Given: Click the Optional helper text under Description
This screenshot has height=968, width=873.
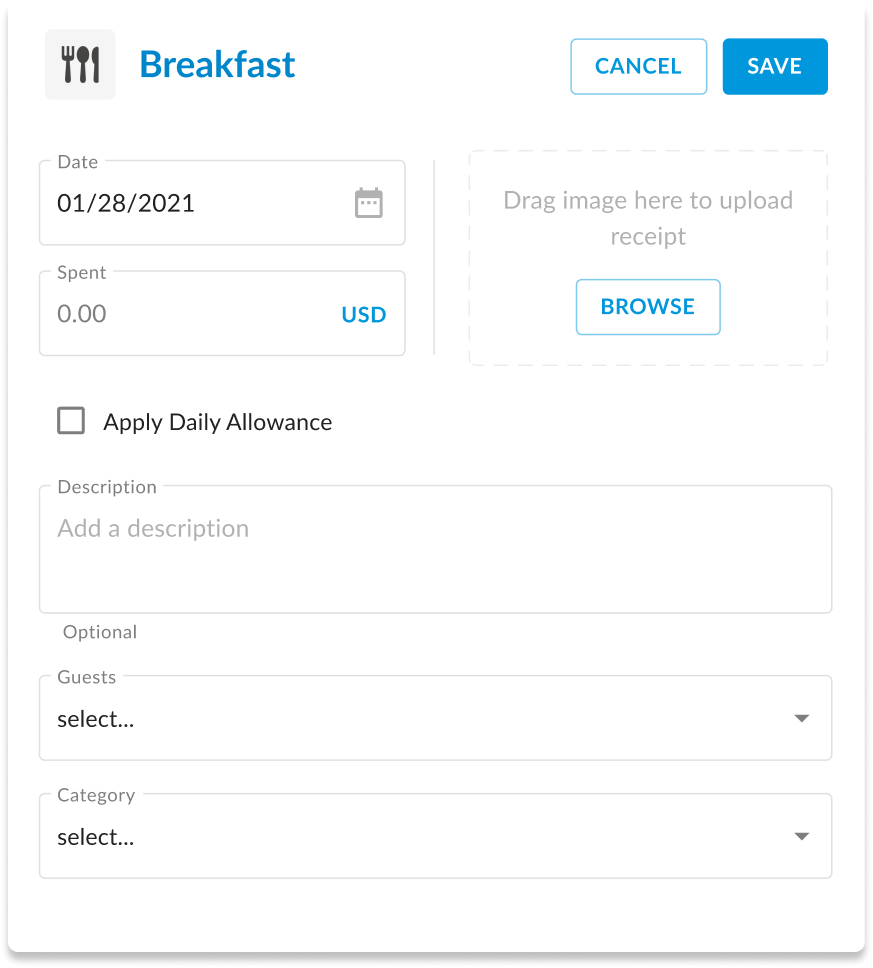Looking at the screenshot, I should tap(100, 632).
